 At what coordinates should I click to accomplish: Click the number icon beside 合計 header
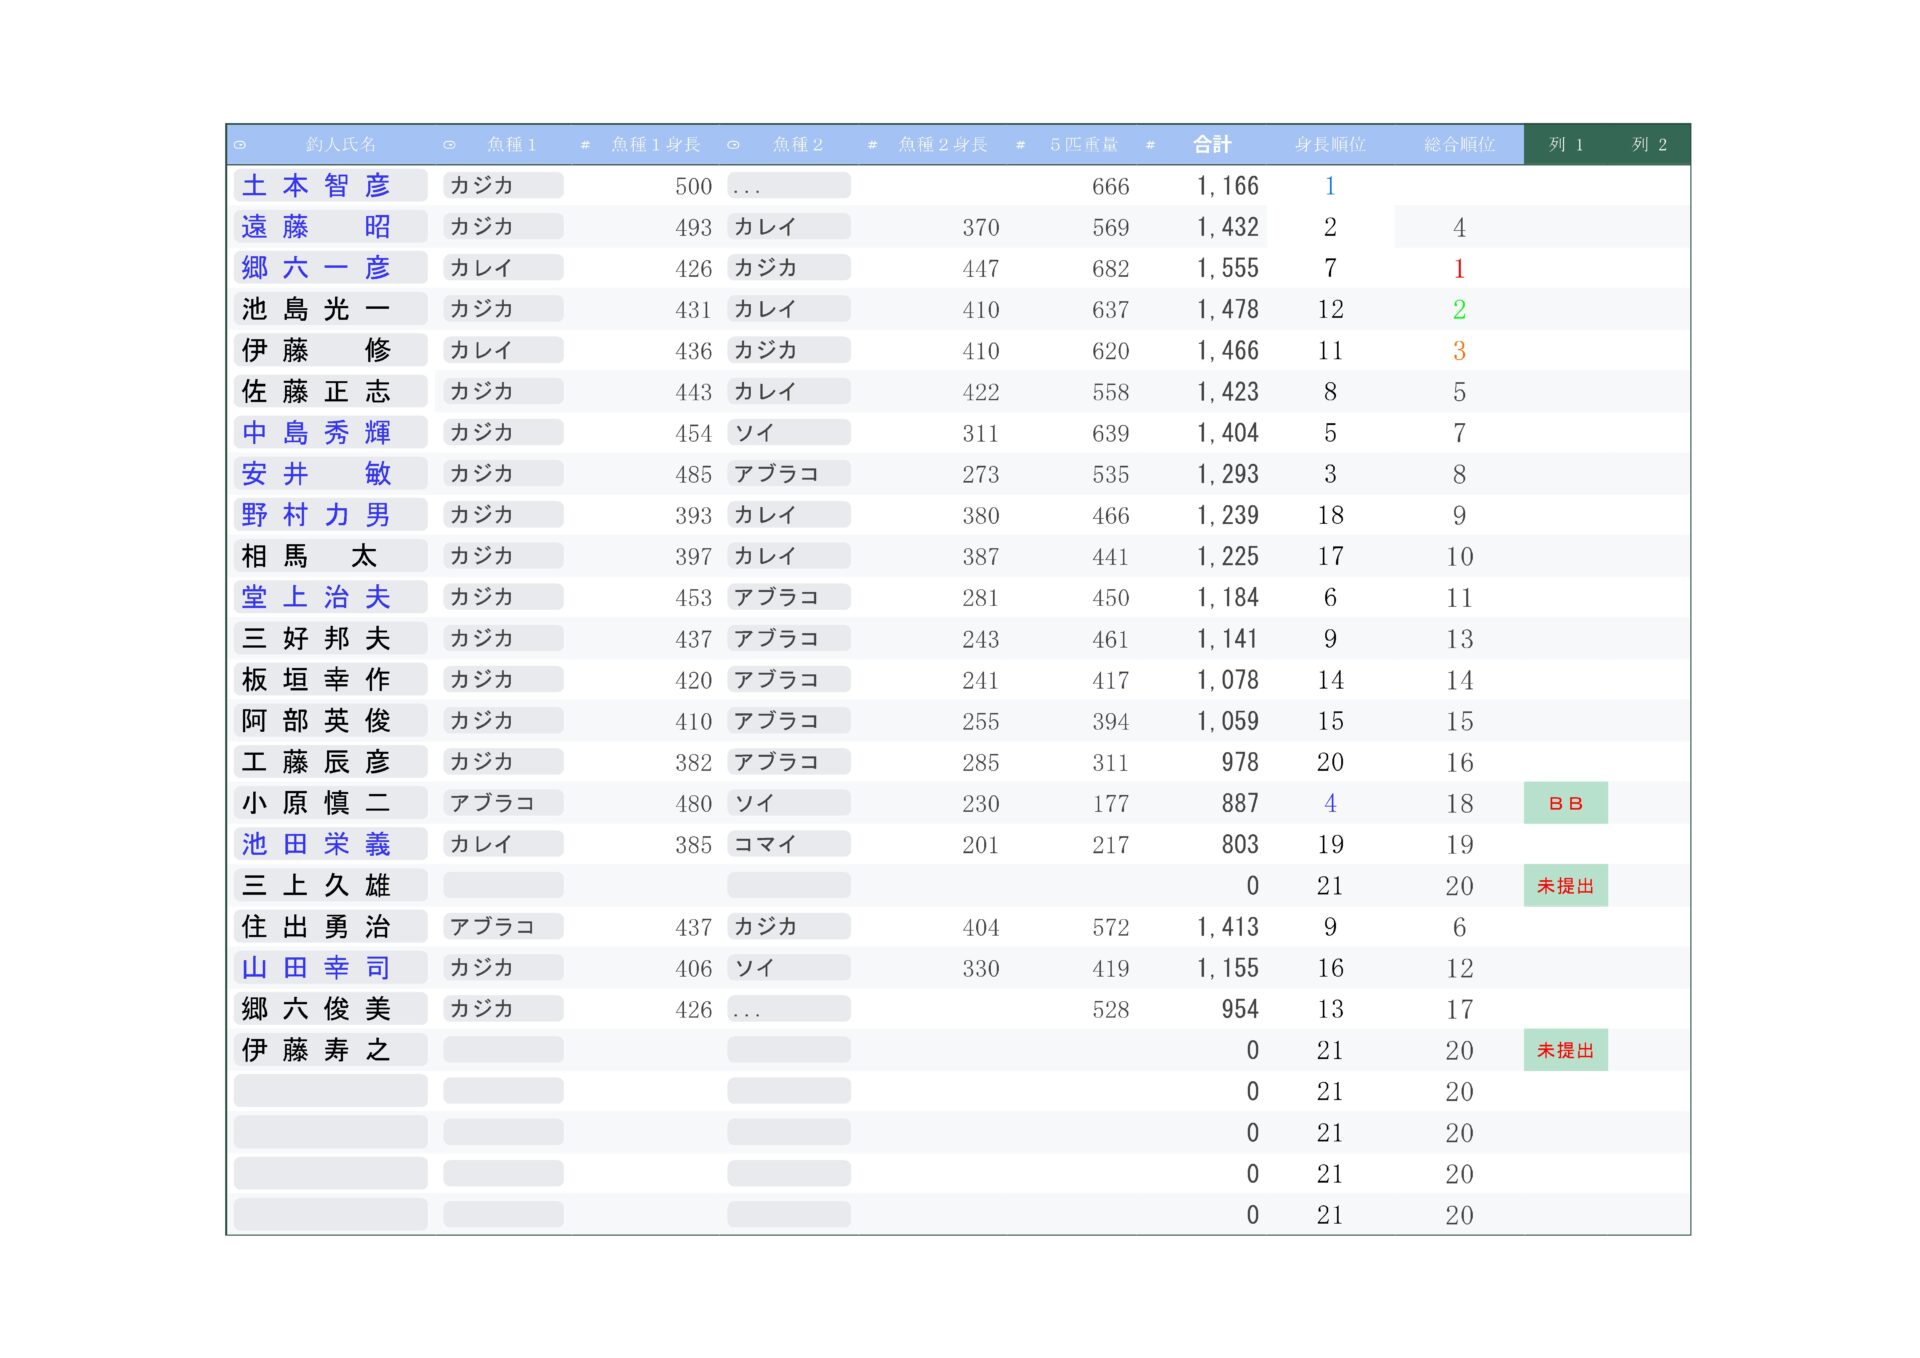(x=1150, y=145)
